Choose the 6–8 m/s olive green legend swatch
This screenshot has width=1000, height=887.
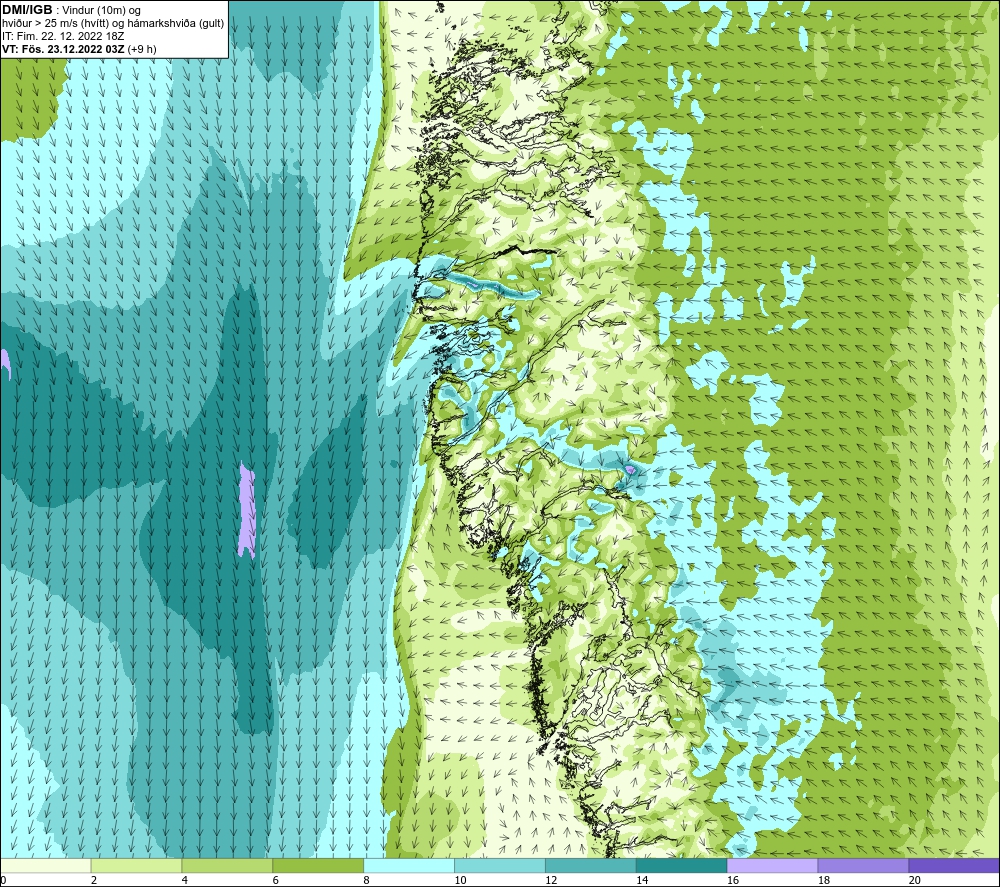tap(318, 865)
